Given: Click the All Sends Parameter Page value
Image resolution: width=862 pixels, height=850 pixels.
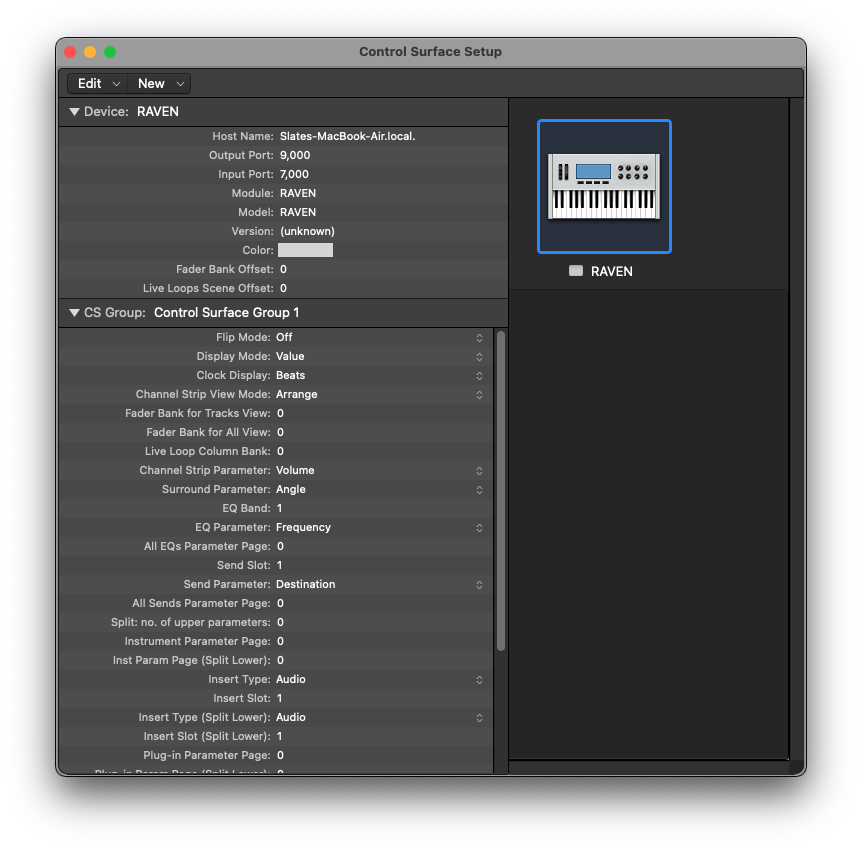Looking at the screenshot, I should tap(280, 604).
